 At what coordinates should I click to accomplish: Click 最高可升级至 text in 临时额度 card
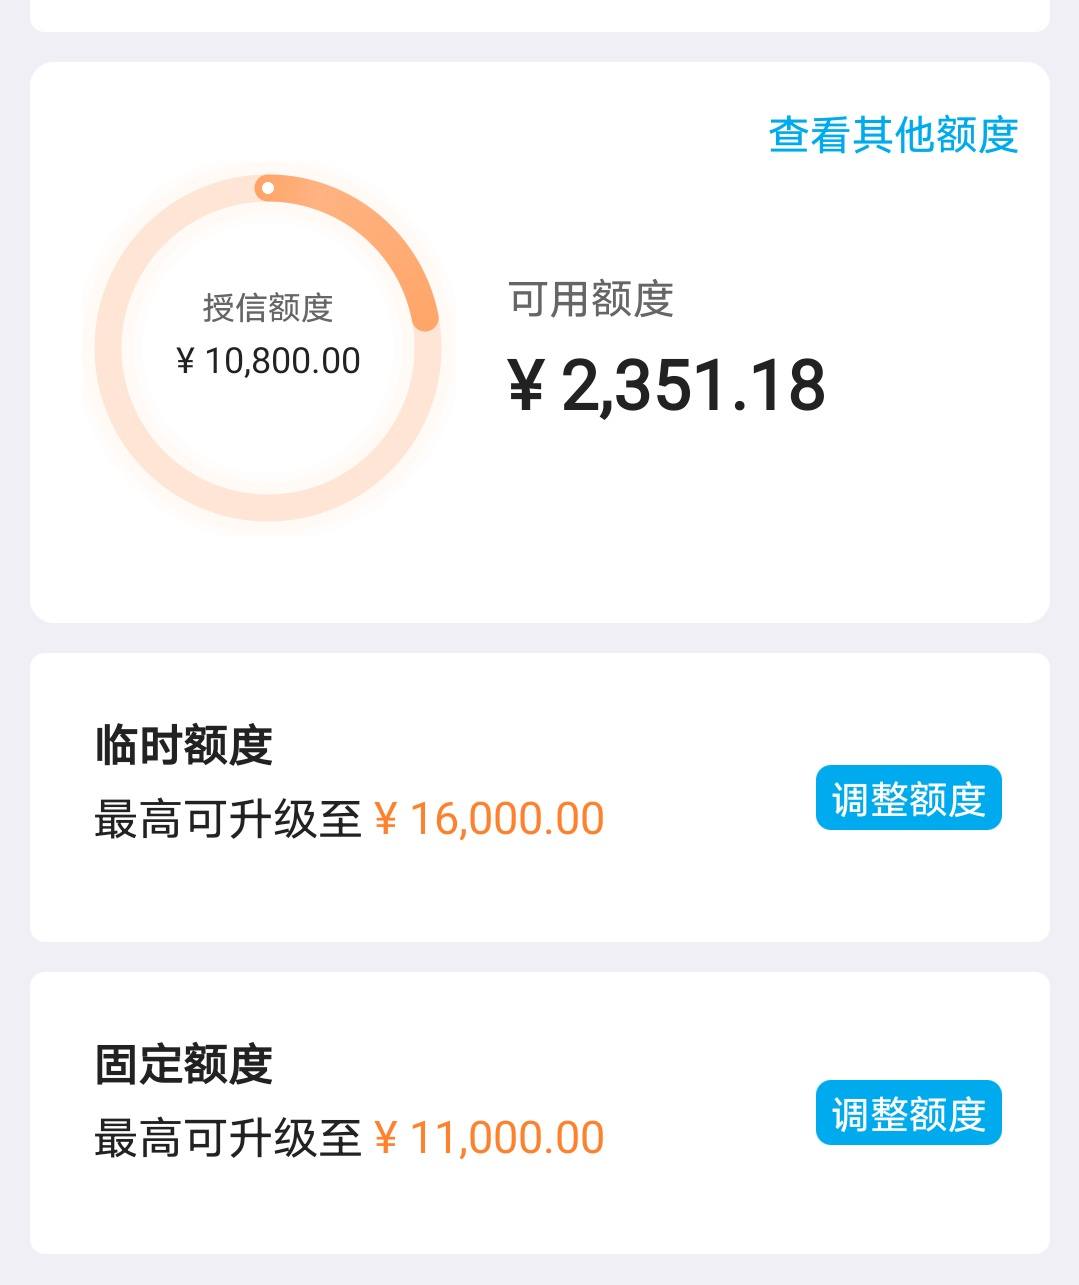pos(228,819)
